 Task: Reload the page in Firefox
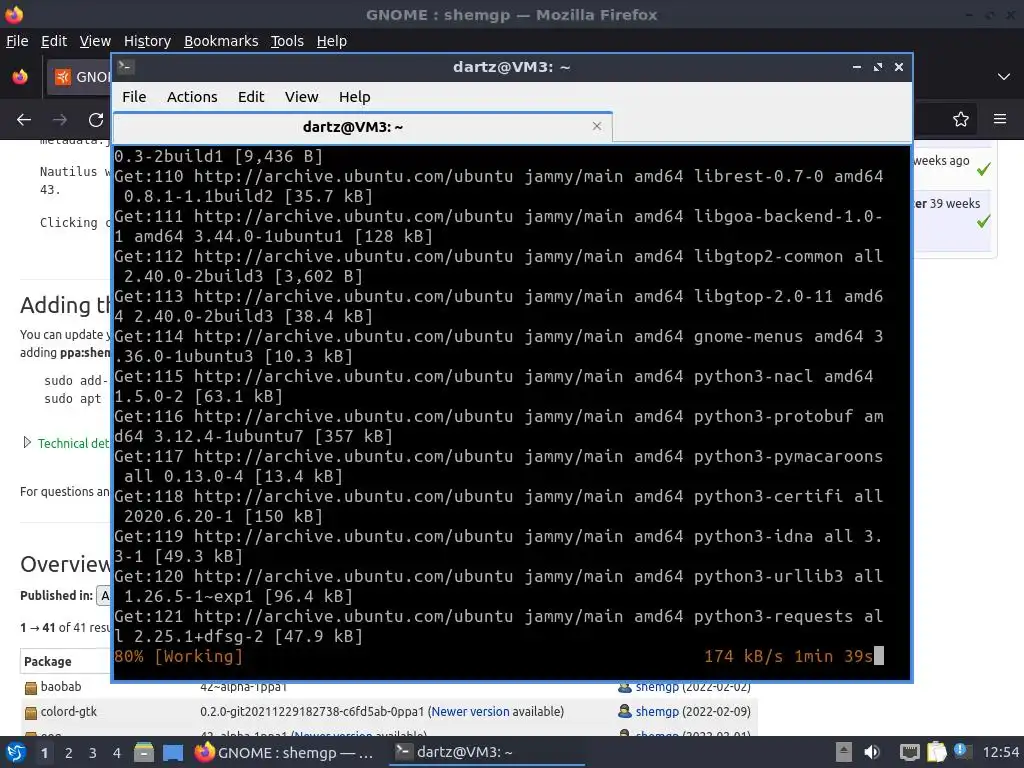(x=96, y=120)
